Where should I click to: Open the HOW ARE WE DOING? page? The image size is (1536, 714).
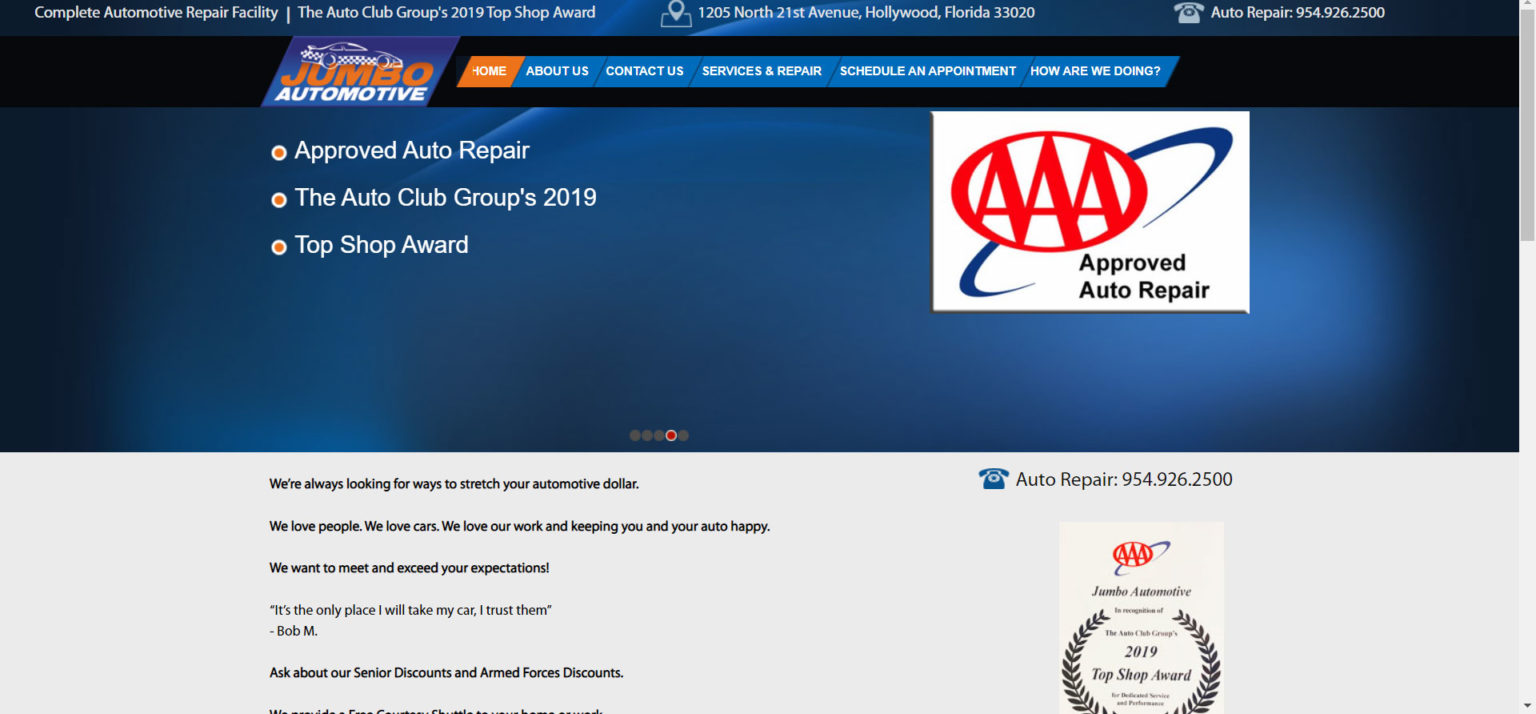[x=1095, y=71]
